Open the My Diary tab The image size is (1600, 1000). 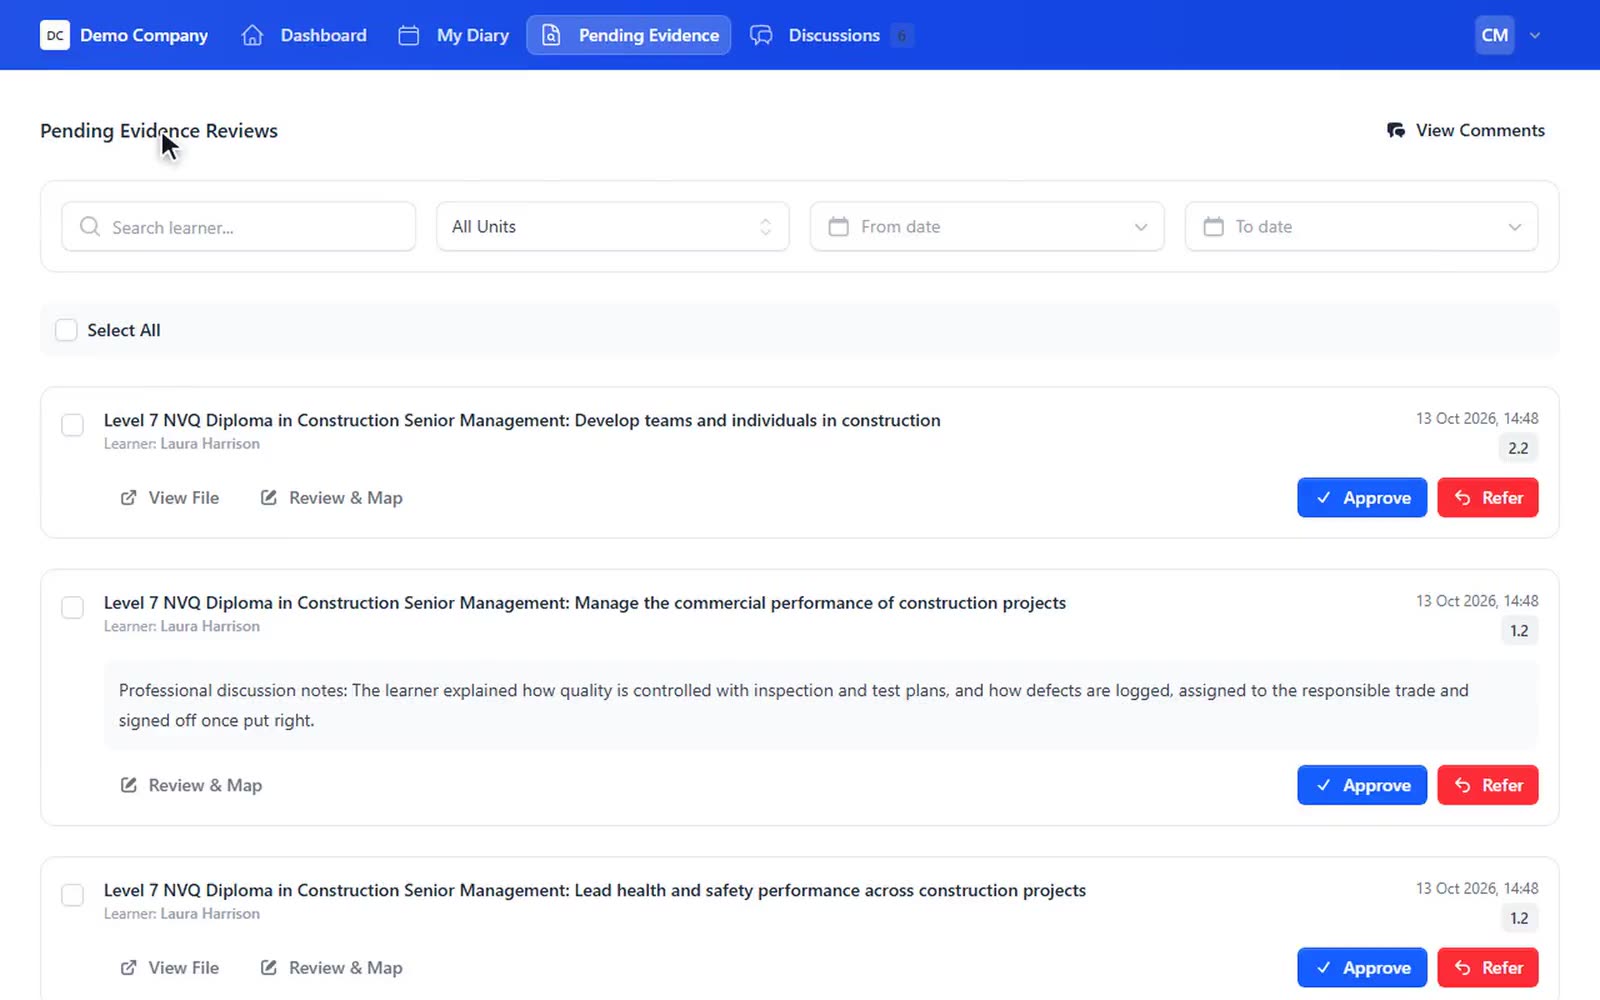tap(453, 35)
